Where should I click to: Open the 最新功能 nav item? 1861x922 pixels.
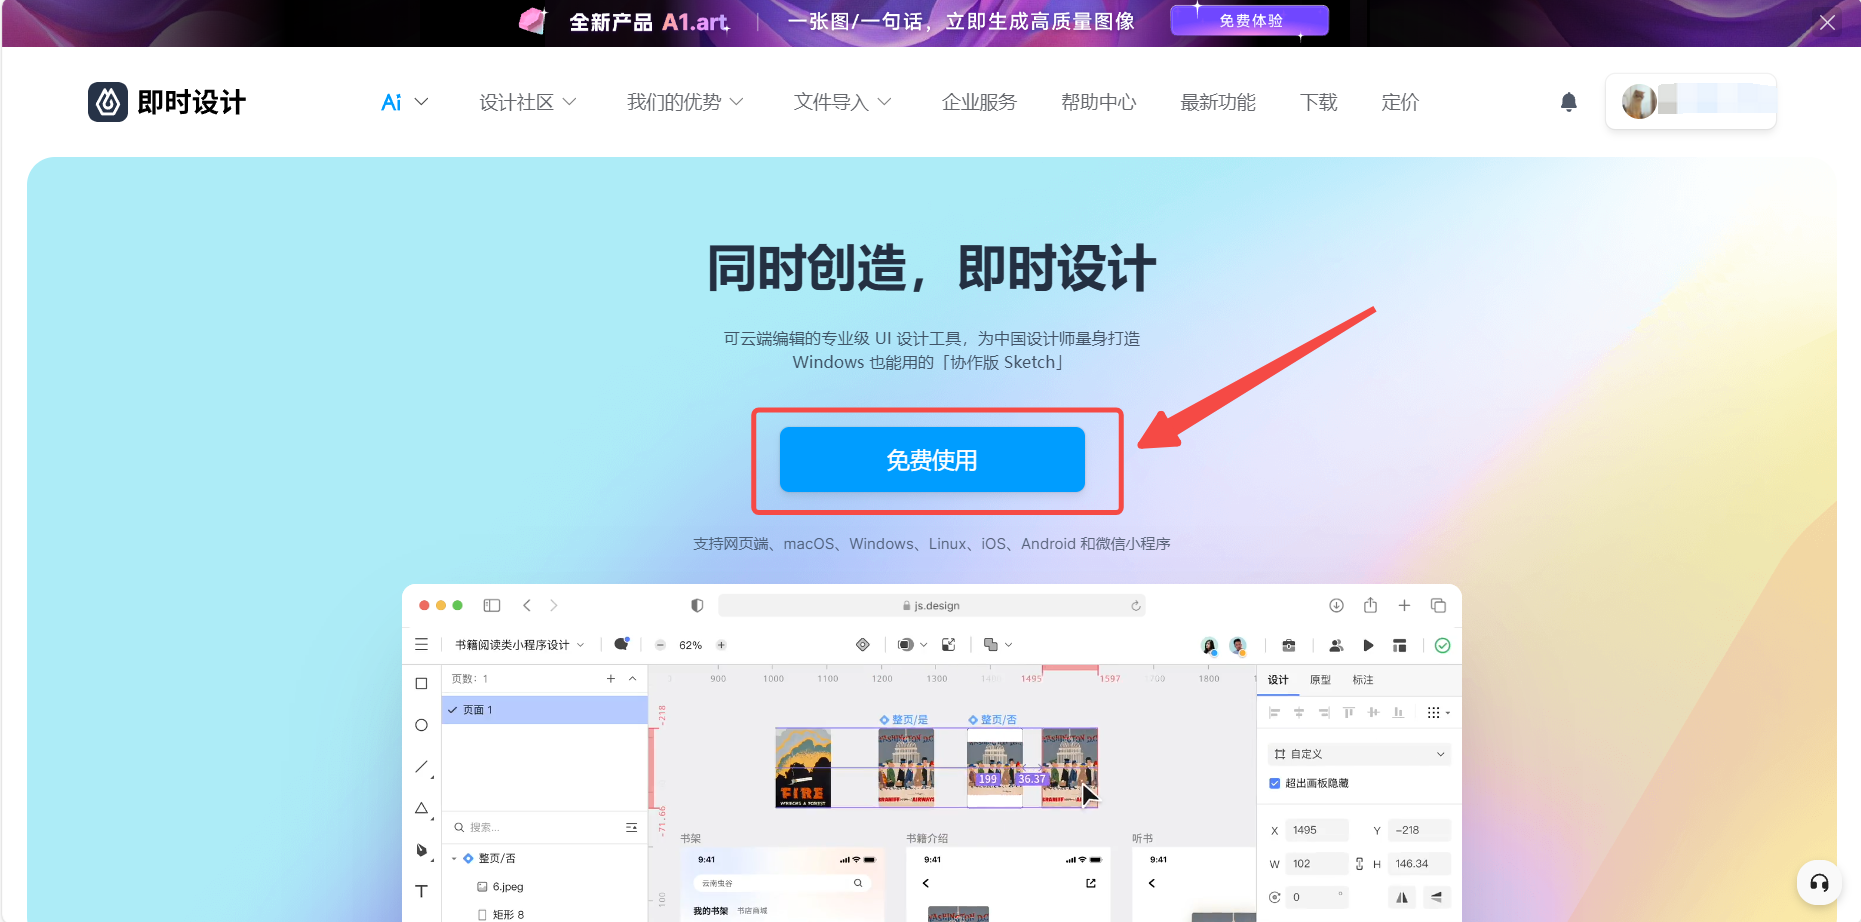(x=1218, y=102)
